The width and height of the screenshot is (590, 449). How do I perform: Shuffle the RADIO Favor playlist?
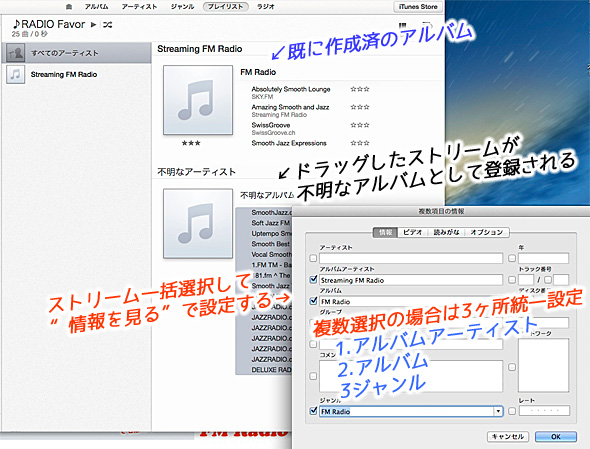tap(108, 25)
